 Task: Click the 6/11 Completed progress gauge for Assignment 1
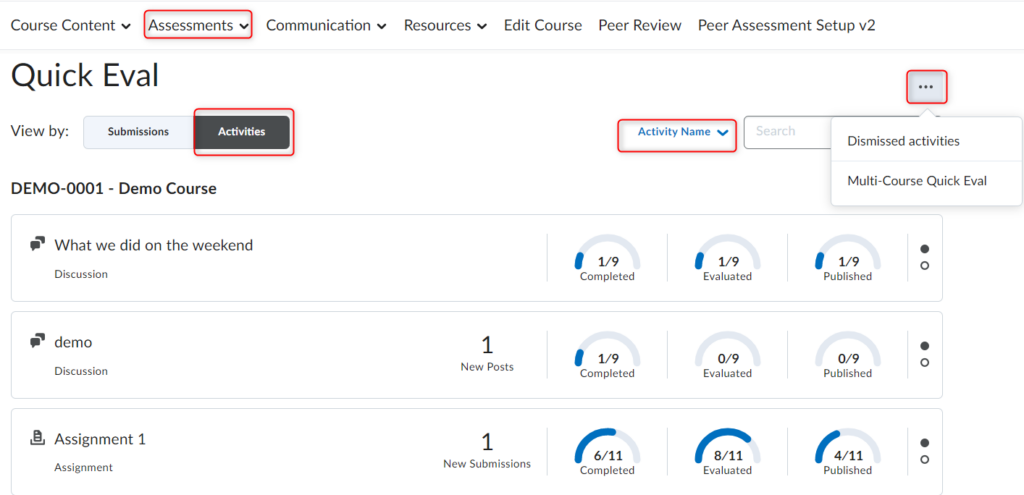[x=607, y=451]
